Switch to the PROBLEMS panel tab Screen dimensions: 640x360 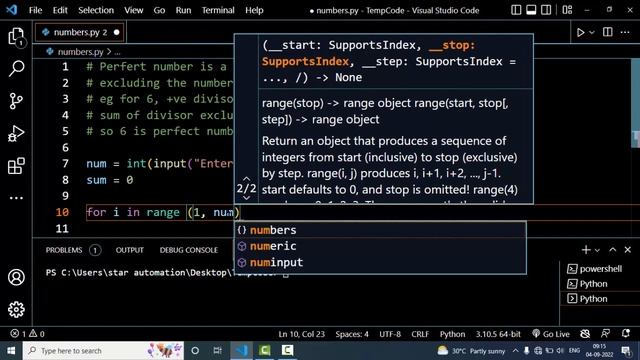[64, 250]
